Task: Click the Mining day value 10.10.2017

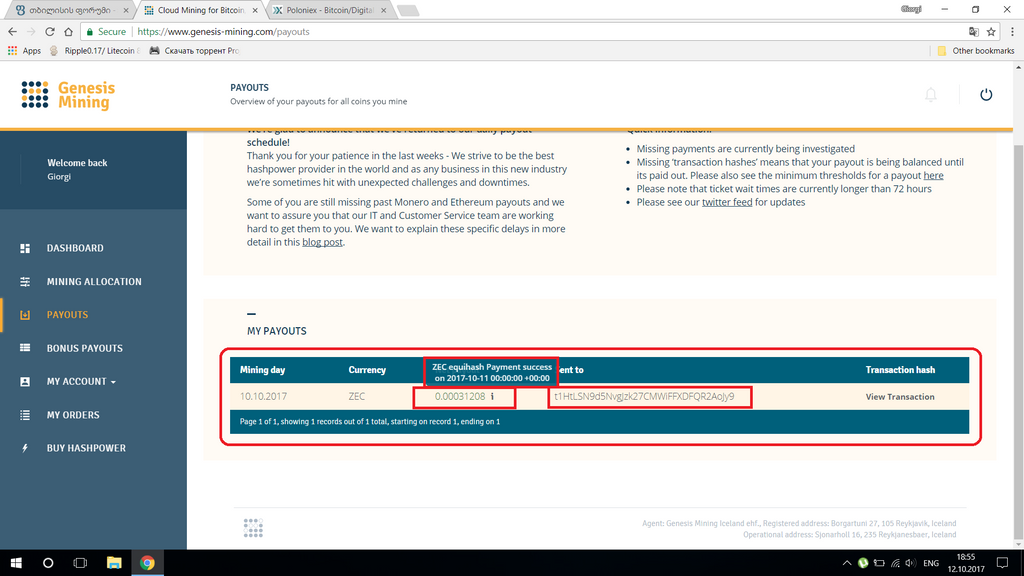Action: [263, 396]
